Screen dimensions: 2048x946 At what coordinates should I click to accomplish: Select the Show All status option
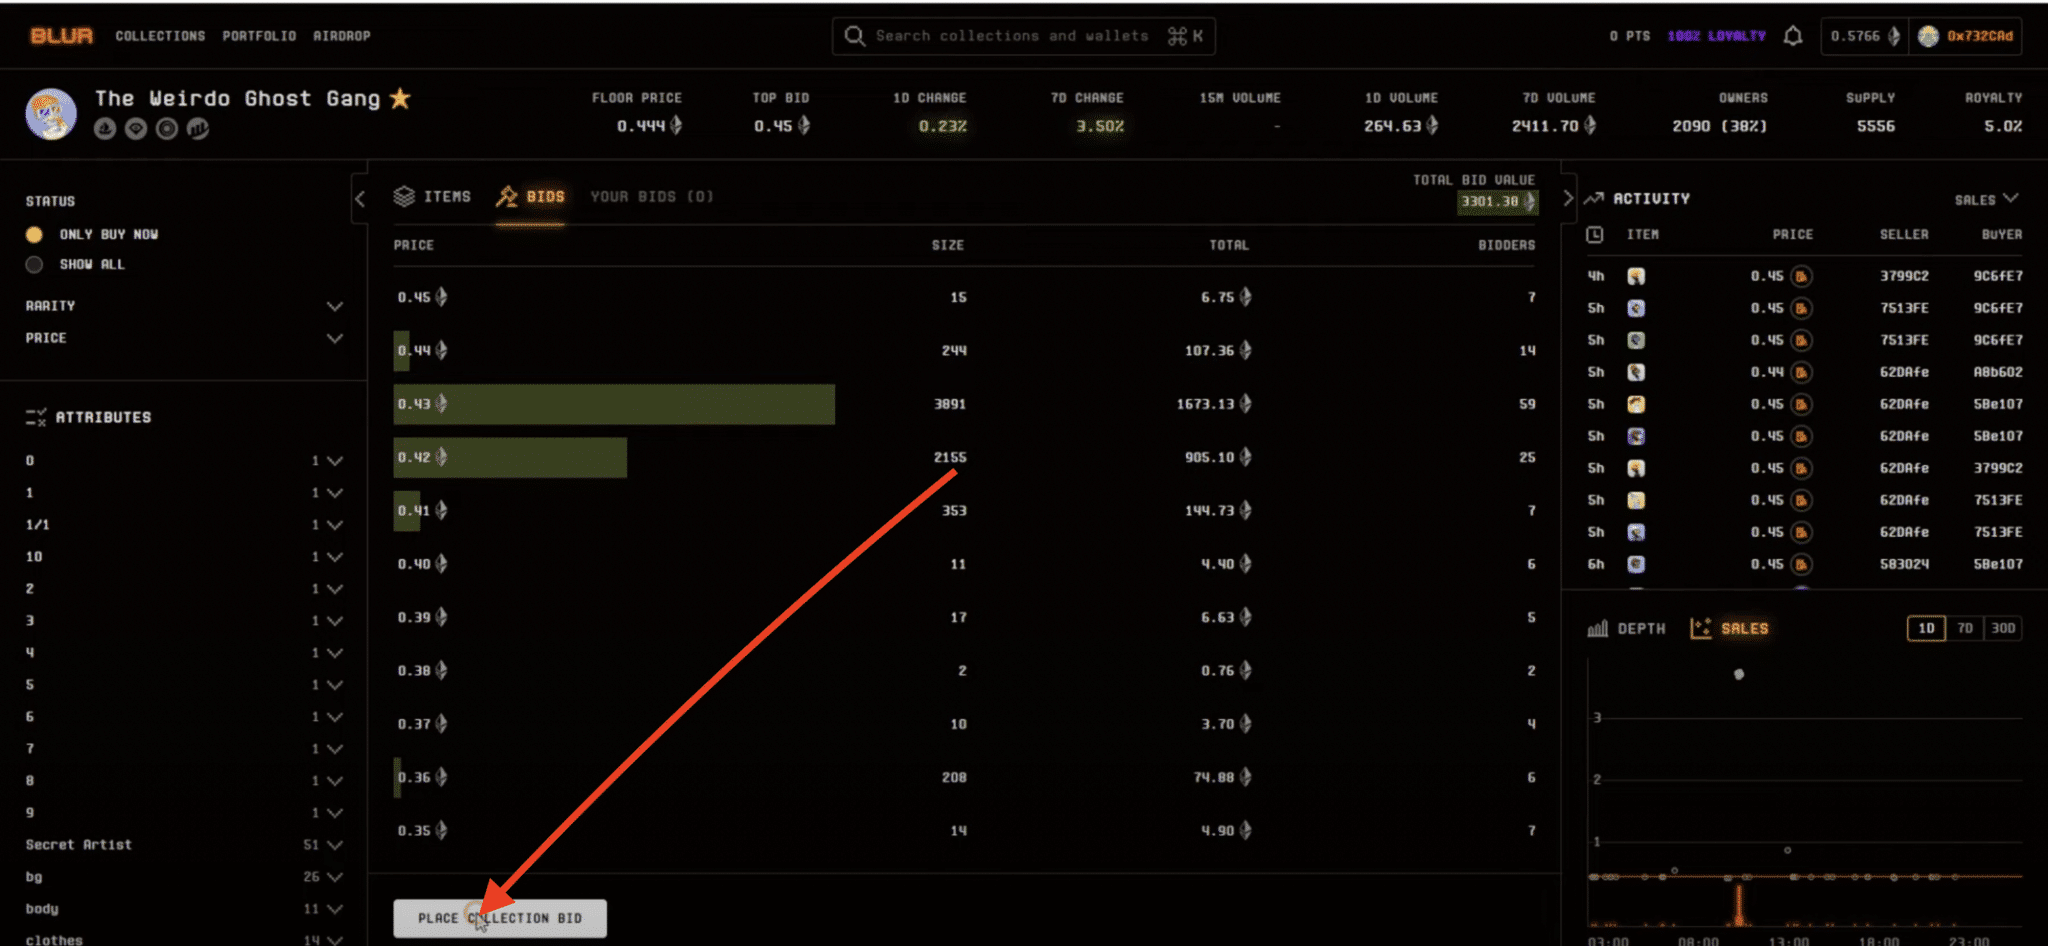[35, 265]
